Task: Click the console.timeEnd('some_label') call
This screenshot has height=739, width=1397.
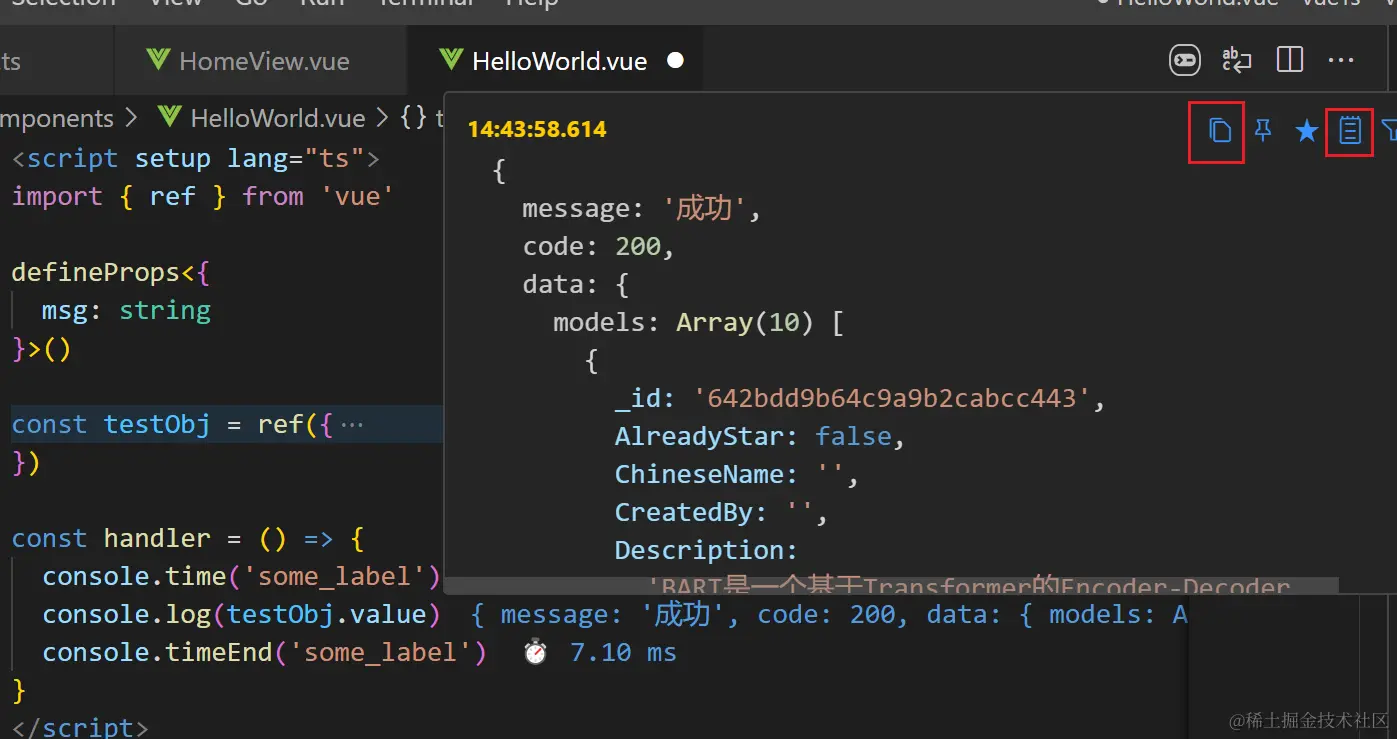Action: tap(264, 653)
